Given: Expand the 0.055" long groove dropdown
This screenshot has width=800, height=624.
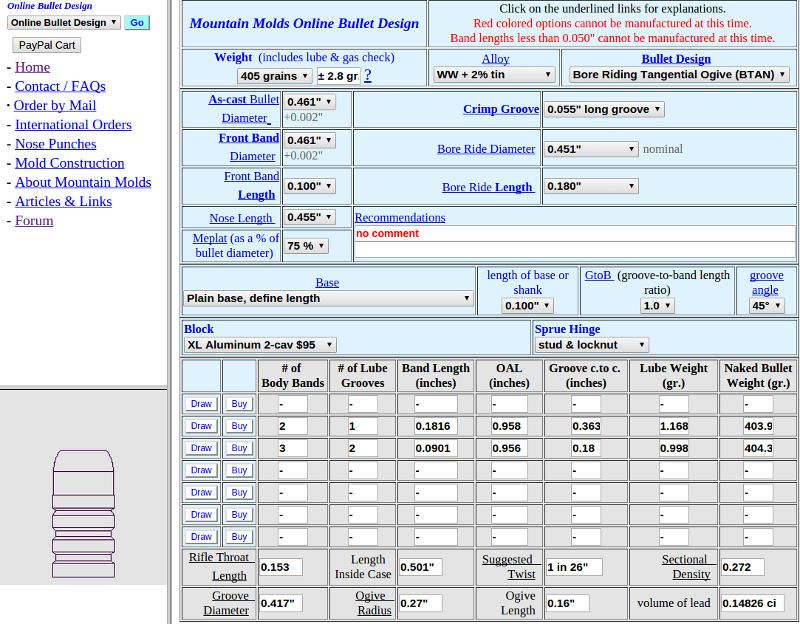Looking at the screenshot, I should [x=604, y=109].
